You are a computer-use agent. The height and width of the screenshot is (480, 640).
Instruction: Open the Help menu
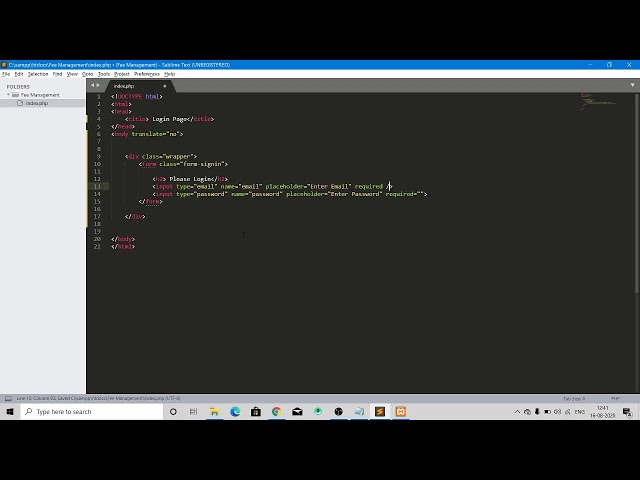(x=169, y=74)
